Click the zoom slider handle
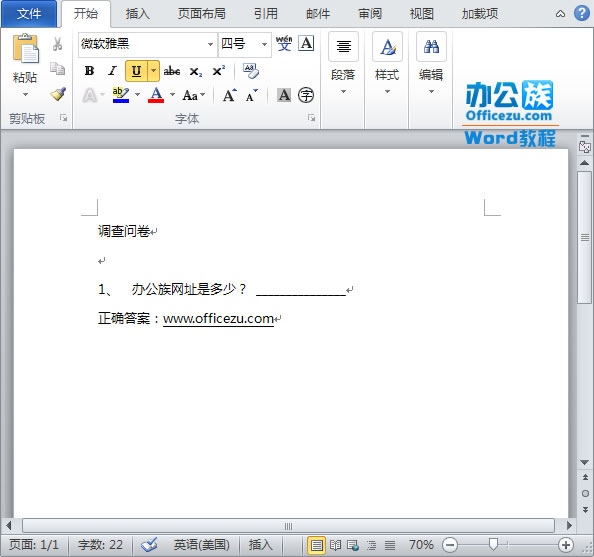The height and width of the screenshot is (557, 594). click(x=493, y=545)
